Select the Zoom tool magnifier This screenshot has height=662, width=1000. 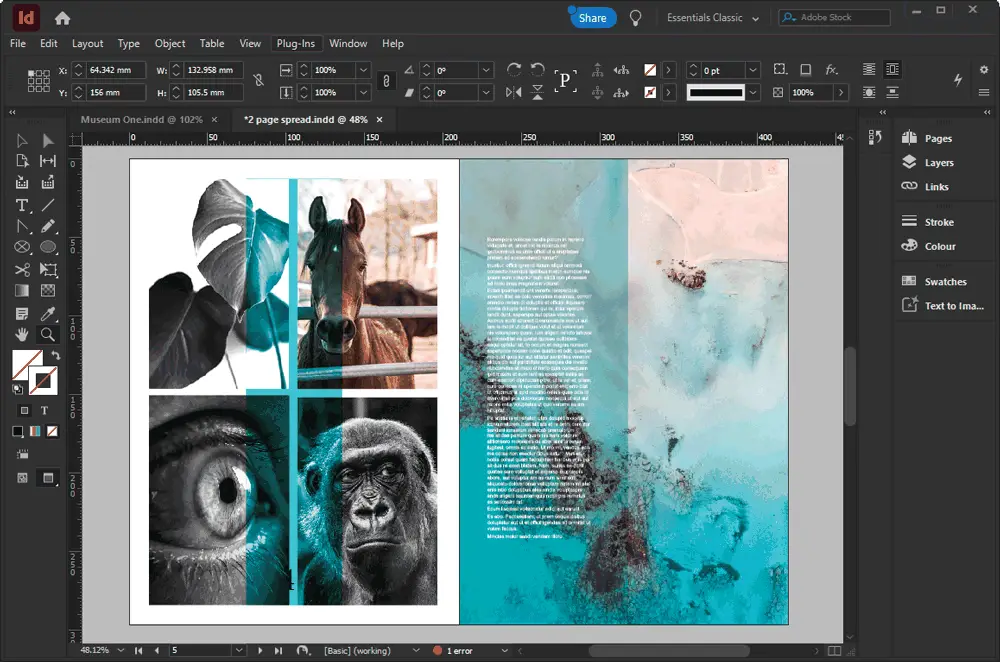pyautogui.click(x=48, y=334)
